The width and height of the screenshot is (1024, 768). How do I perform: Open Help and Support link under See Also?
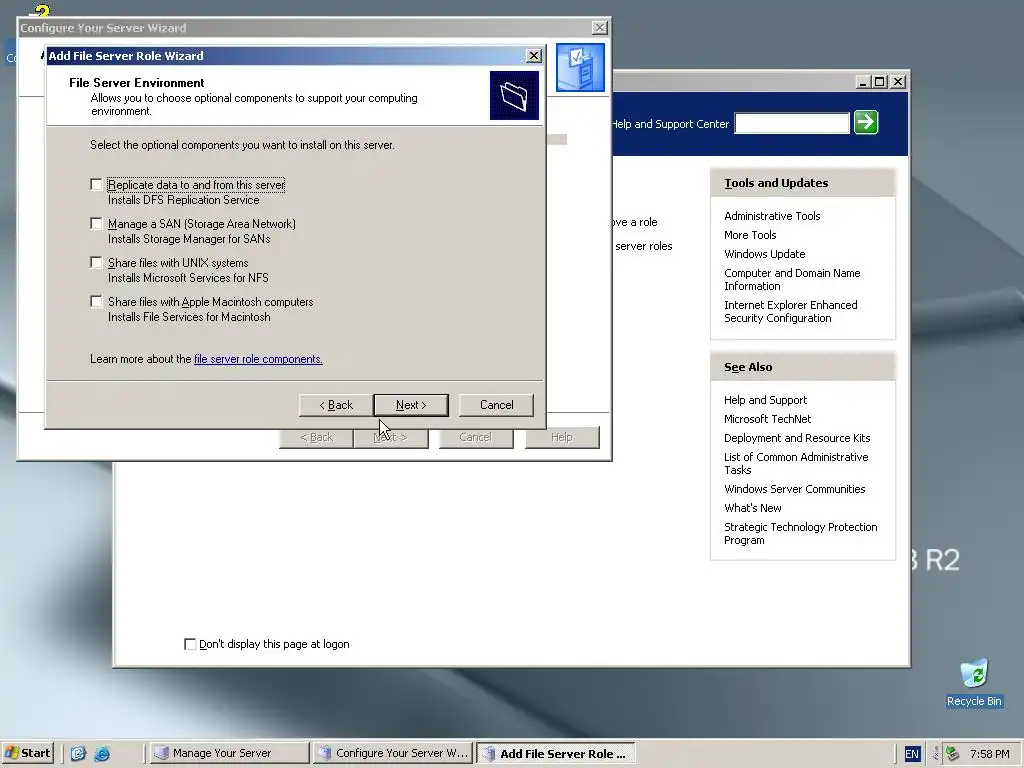click(x=765, y=400)
